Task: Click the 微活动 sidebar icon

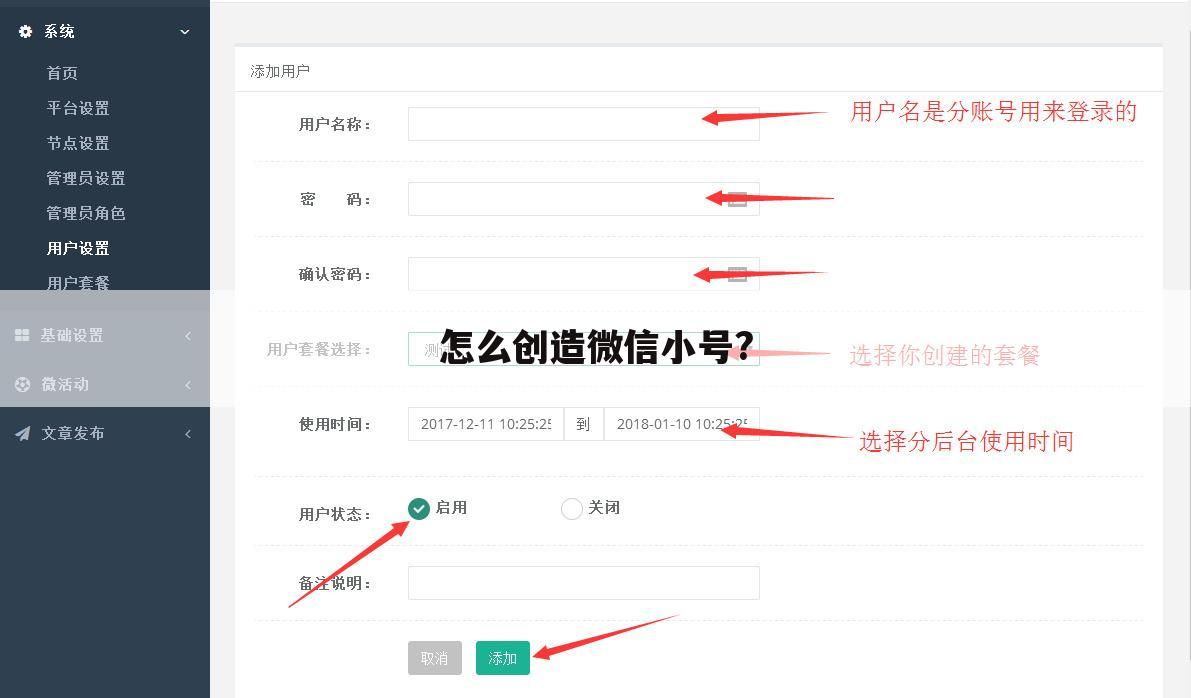Action: click(23, 384)
